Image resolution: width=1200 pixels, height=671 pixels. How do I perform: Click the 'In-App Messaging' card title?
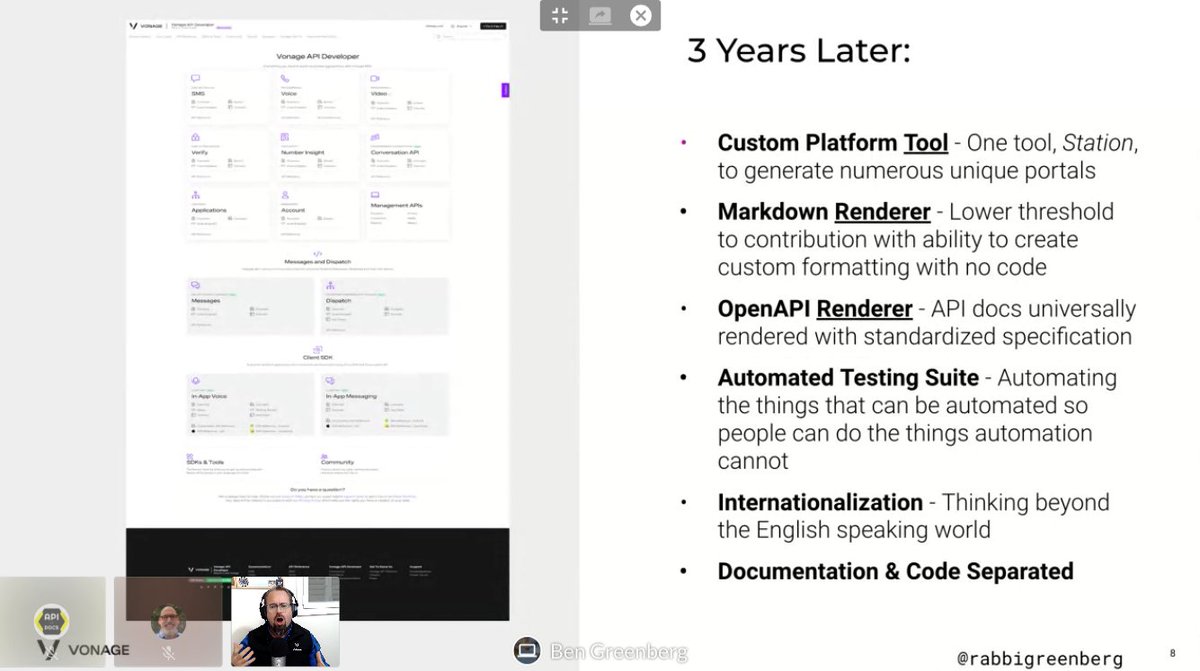[x=349, y=396]
